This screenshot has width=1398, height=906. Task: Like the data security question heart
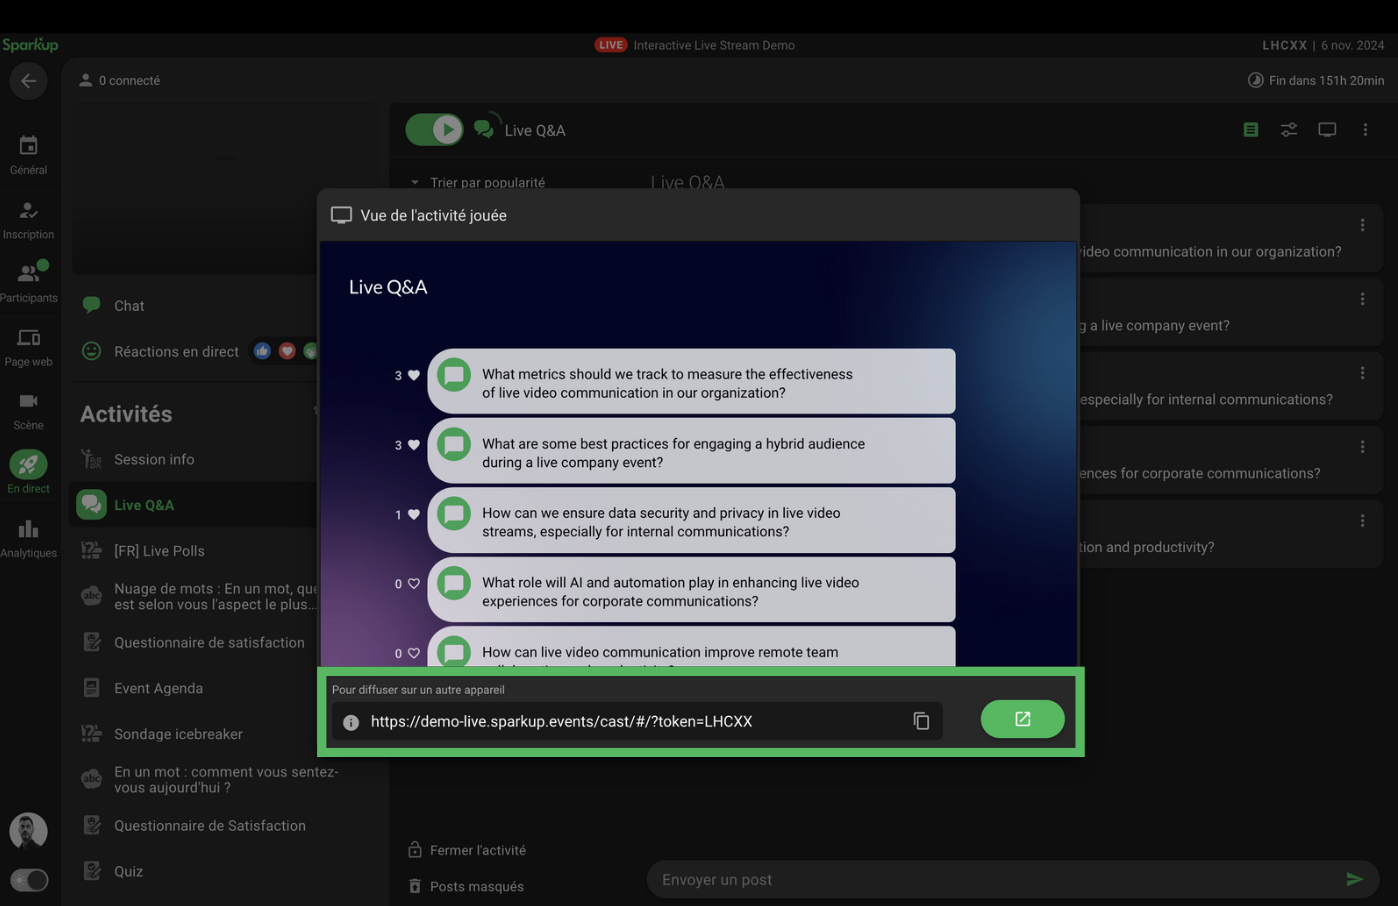point(413,515)
